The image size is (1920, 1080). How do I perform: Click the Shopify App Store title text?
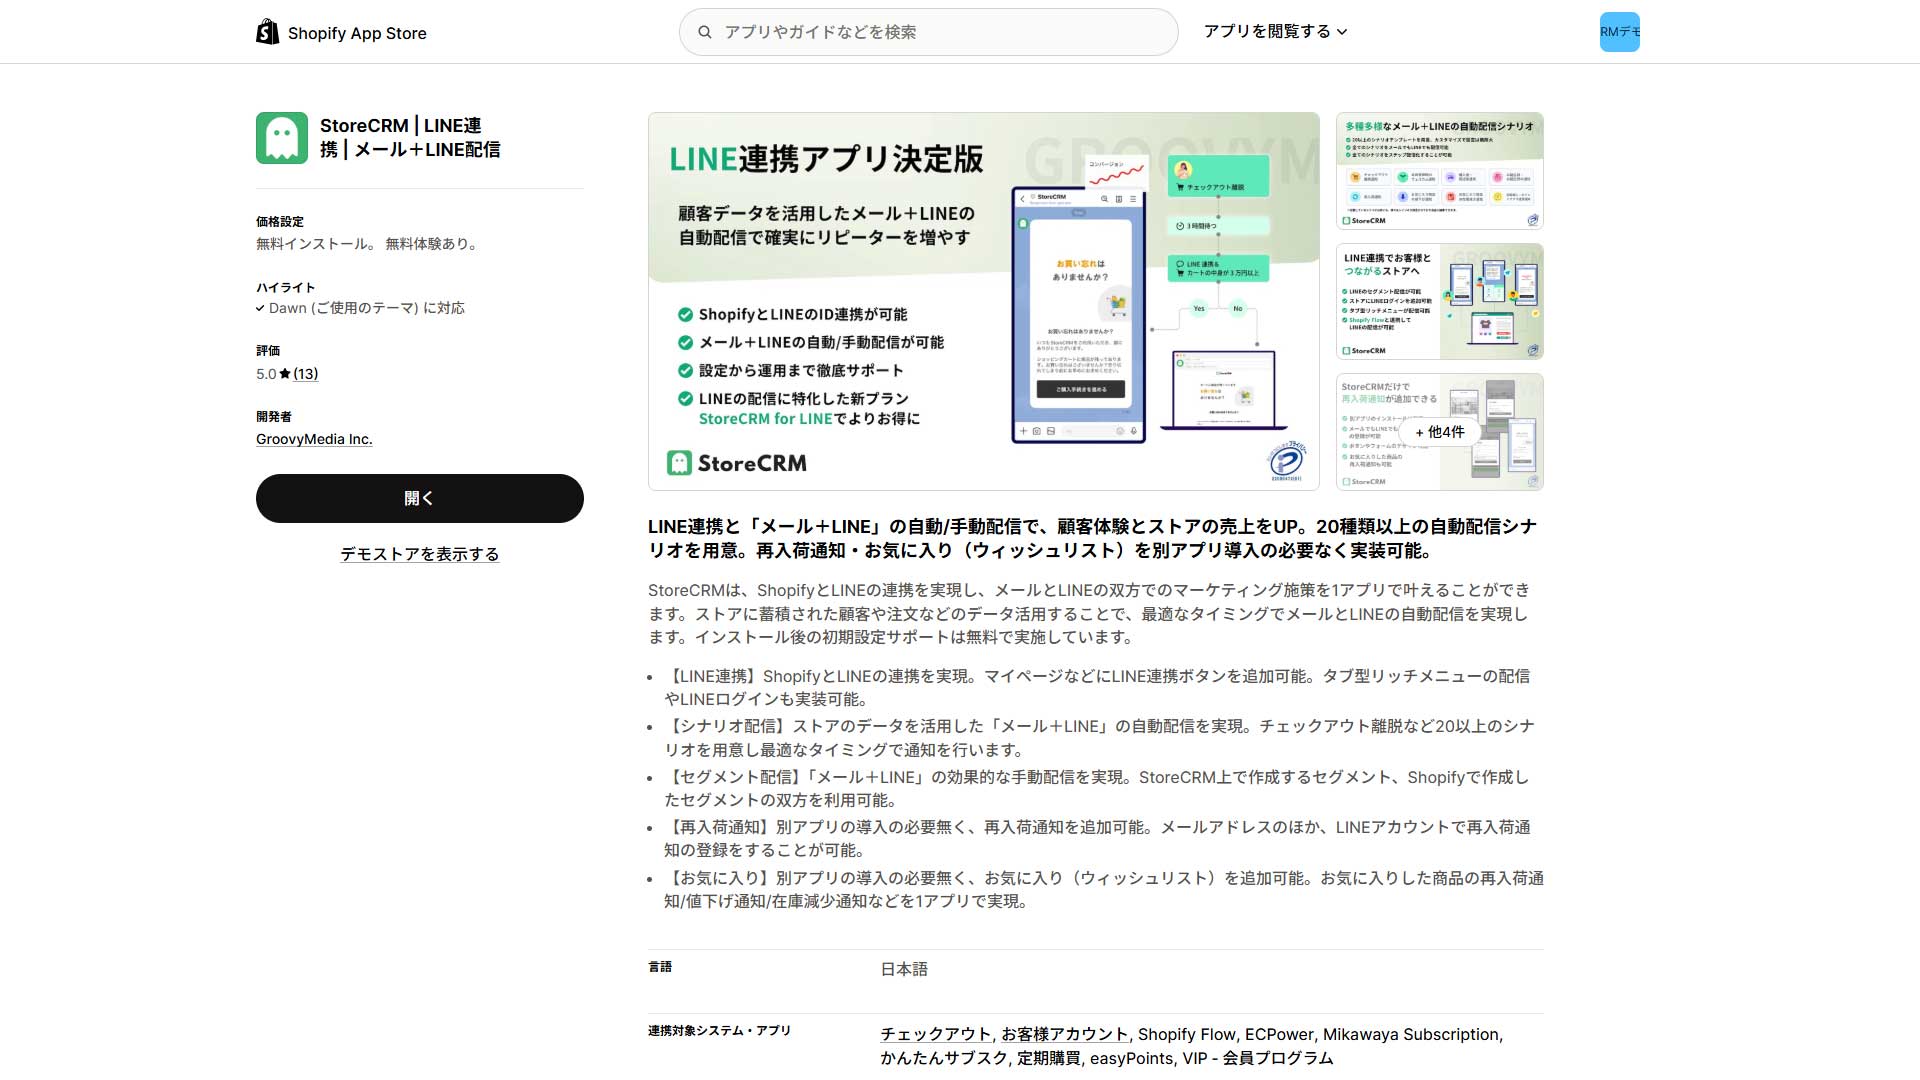[x=357, y=33]
